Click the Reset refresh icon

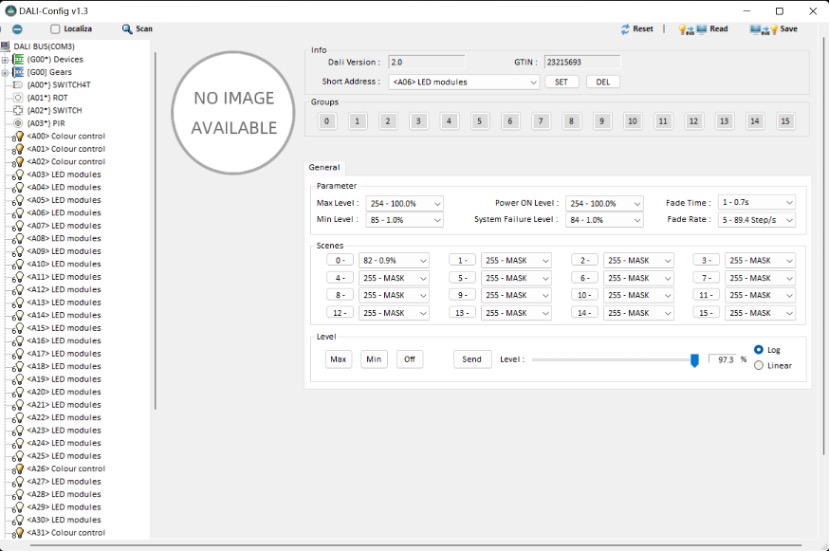click(625, 29)
